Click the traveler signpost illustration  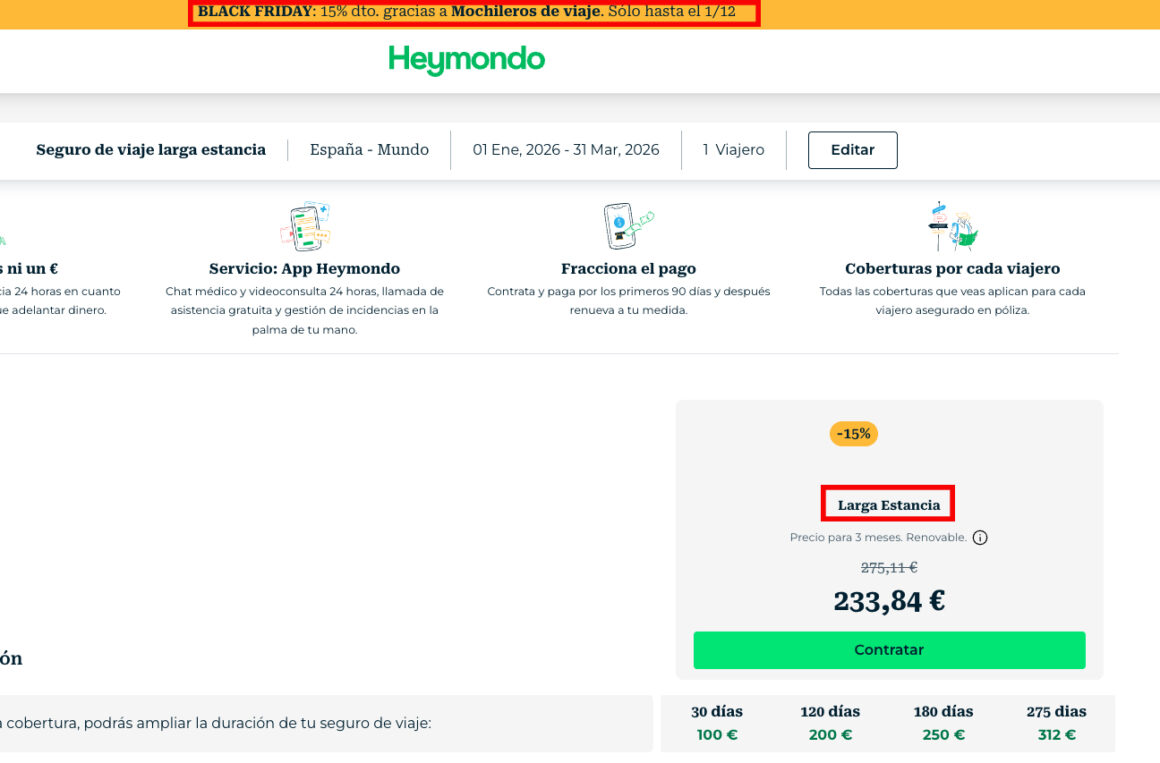point(952,226)
